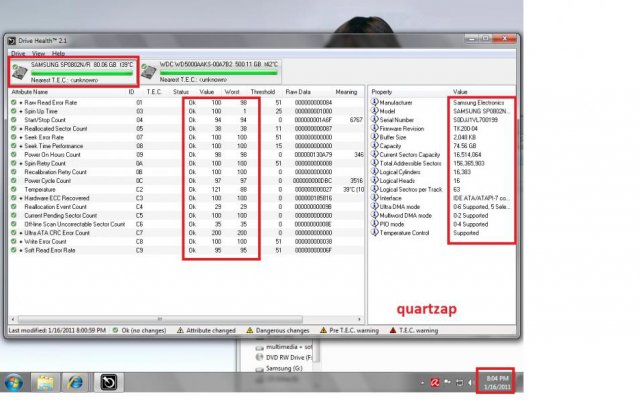Click the Manufacturer property info icon
The height and width of the screenshot is (400, 640).
pos(374,102)
